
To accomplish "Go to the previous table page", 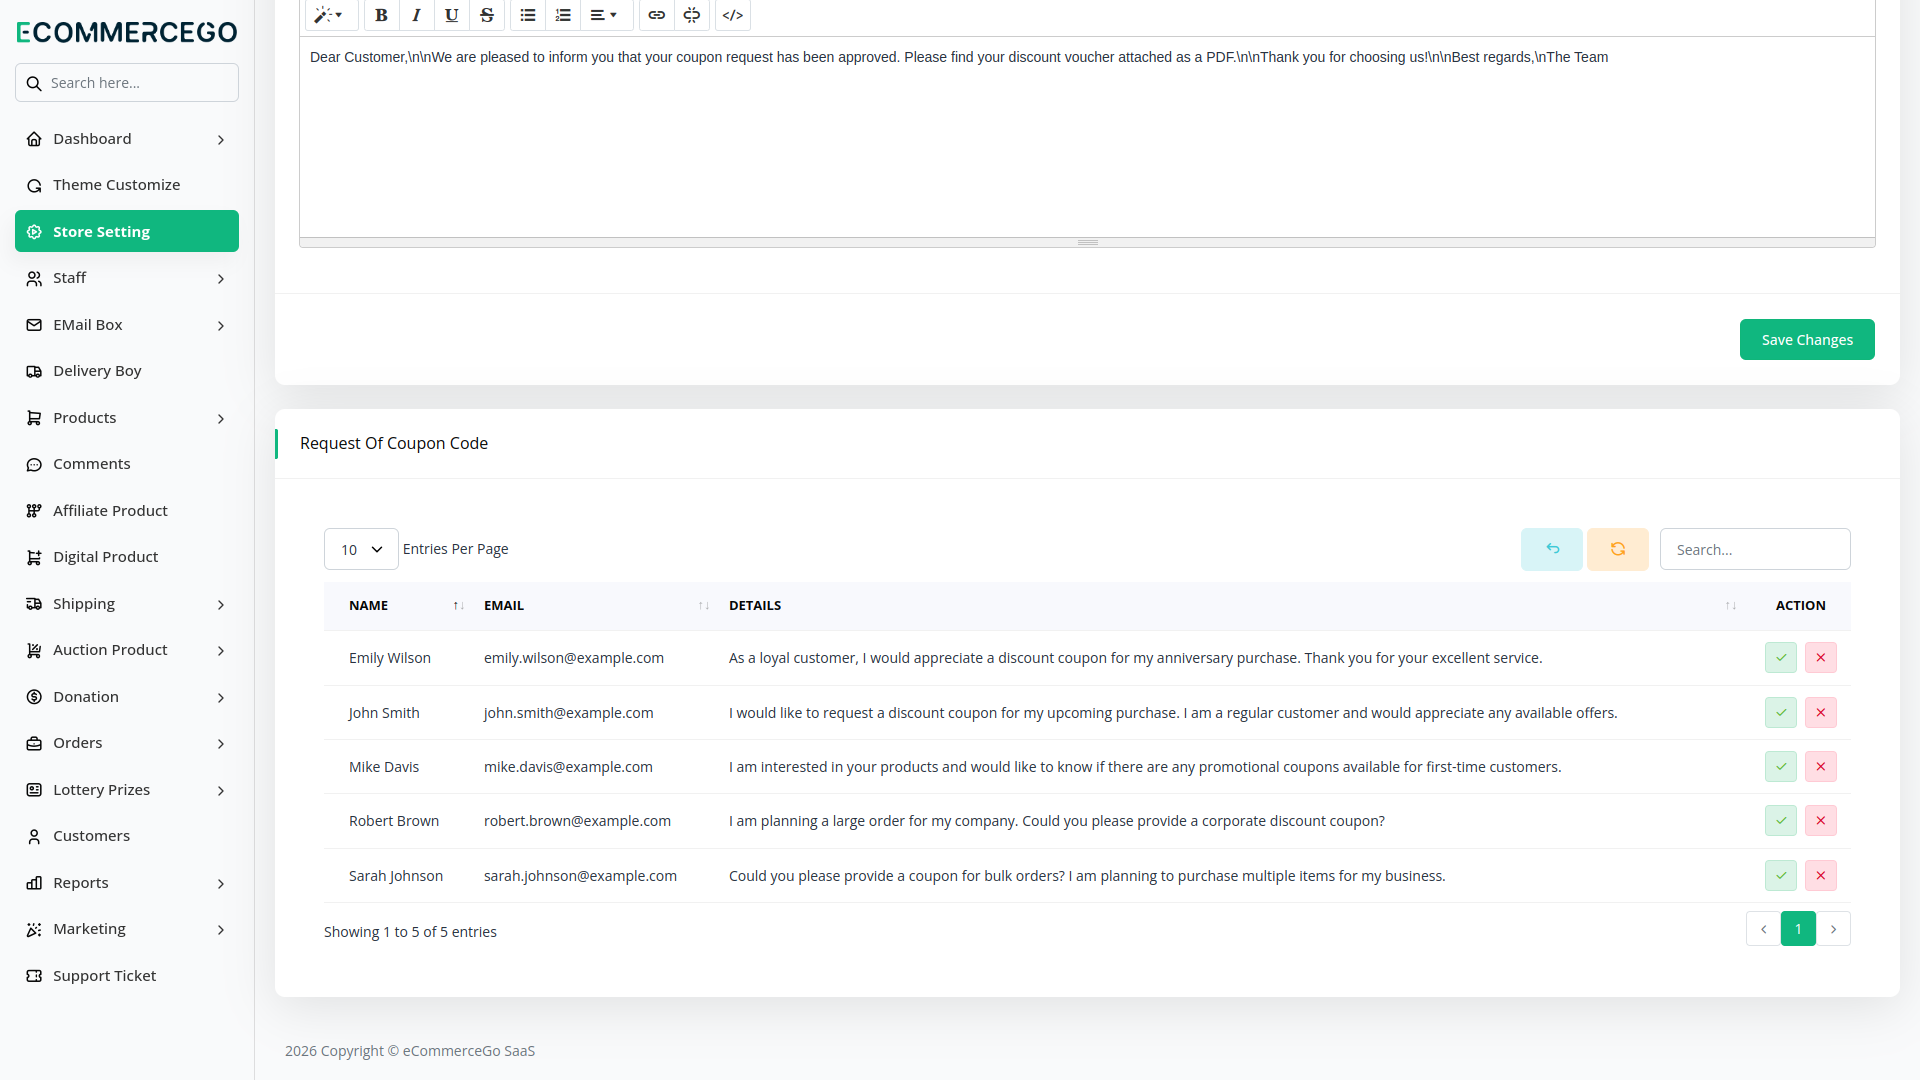I will [x=1763, y=929].
